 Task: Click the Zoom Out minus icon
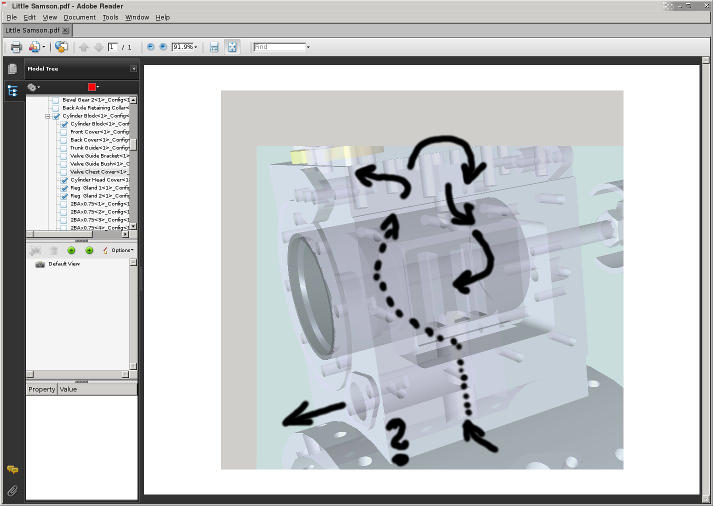coord(151,47)
